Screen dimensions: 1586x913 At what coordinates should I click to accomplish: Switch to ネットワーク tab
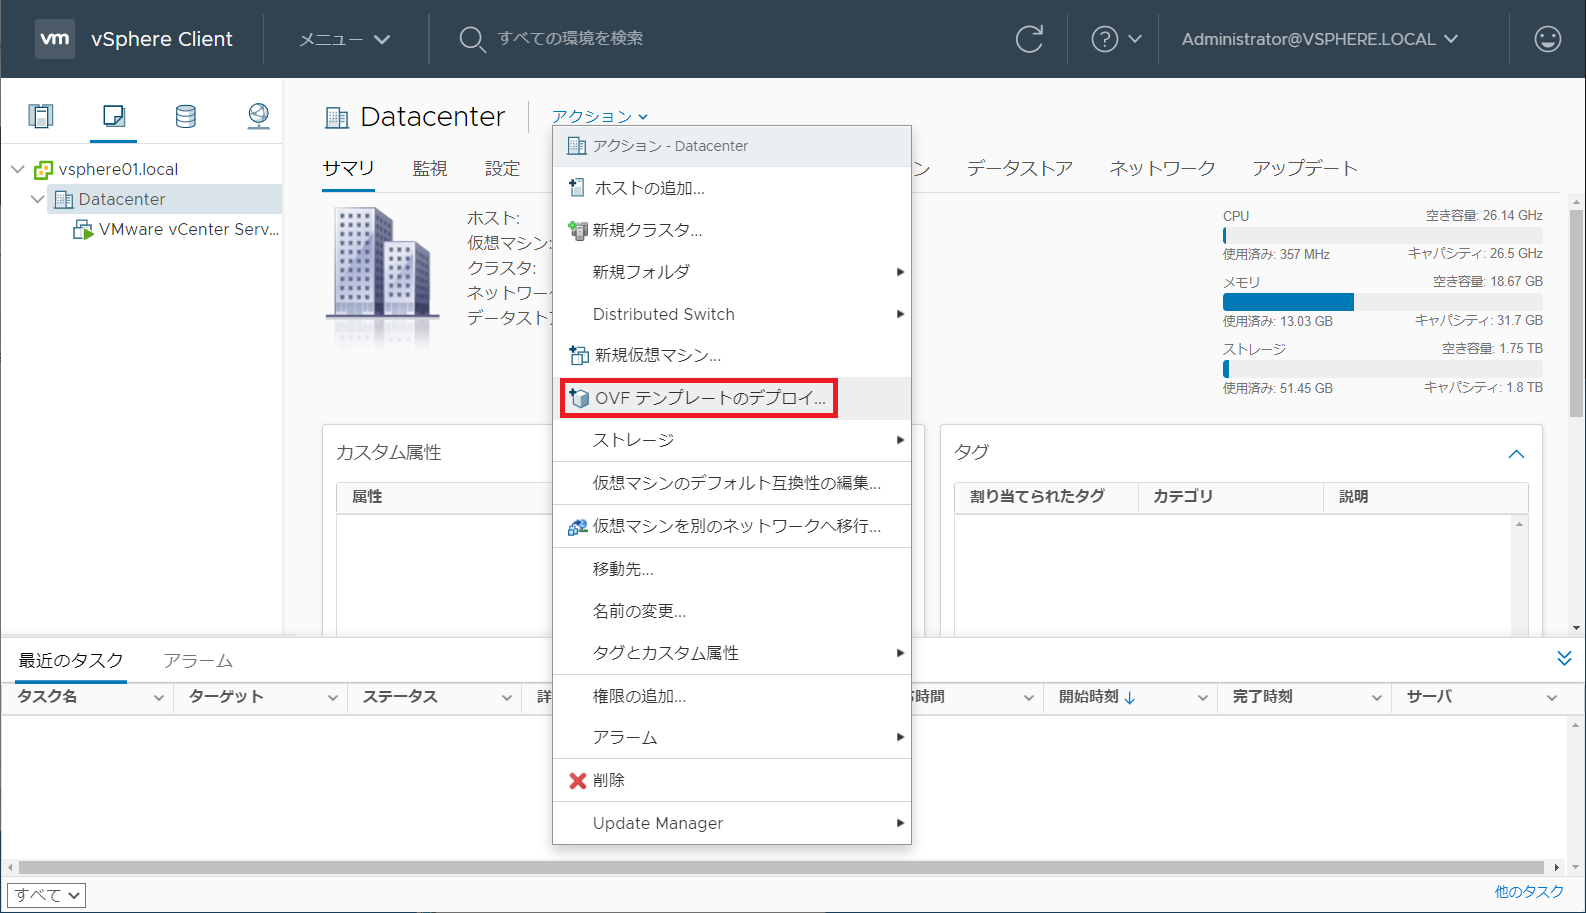tap(1162, 168)
